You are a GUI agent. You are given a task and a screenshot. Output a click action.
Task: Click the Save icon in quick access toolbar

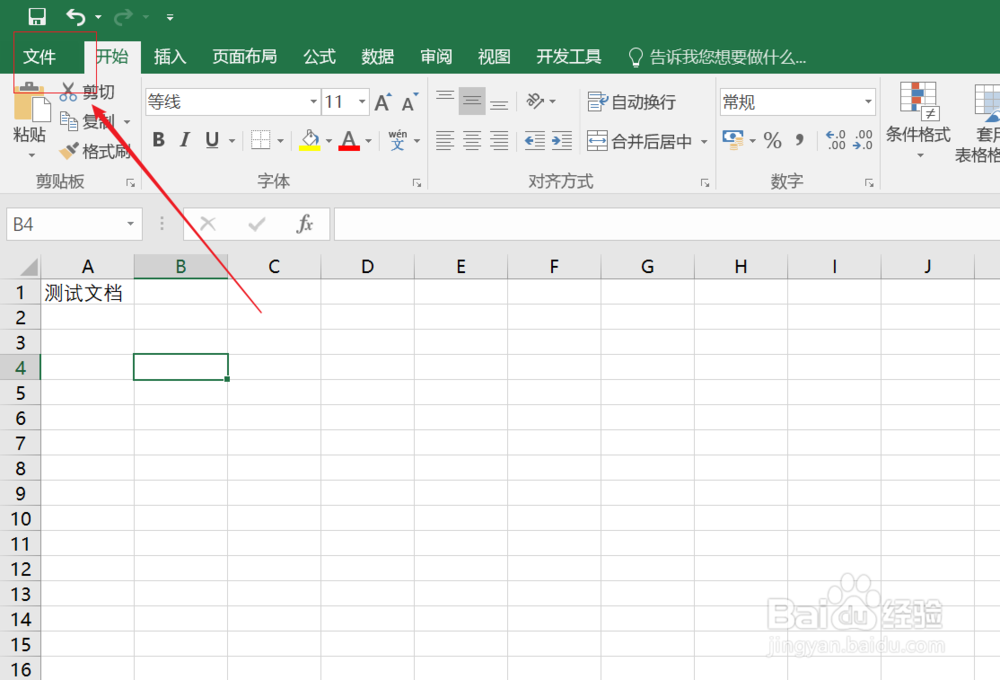(37, 17)
